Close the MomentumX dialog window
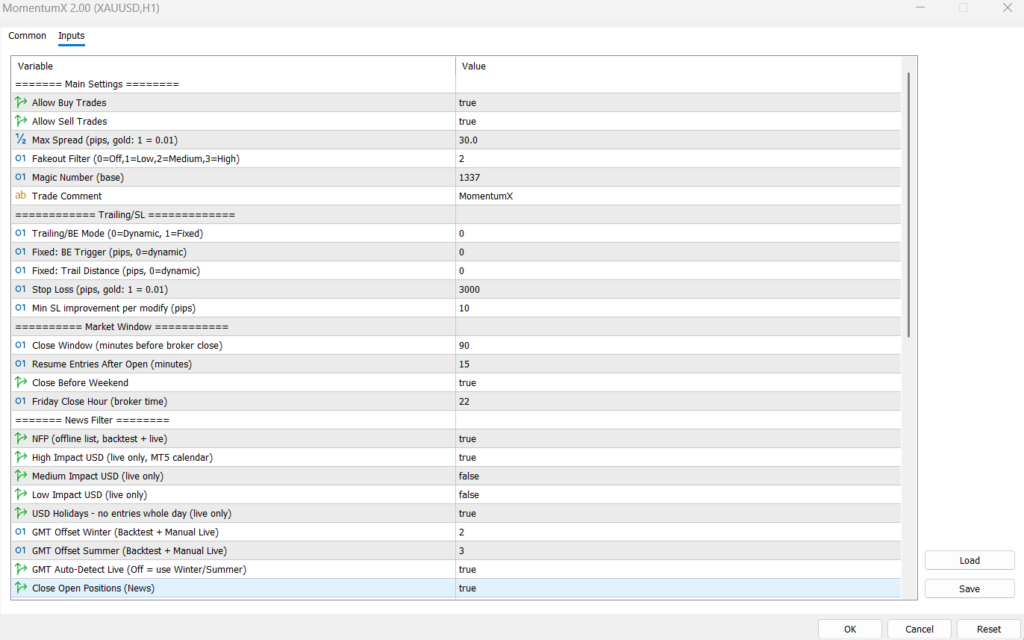The height and width of the screenshot is (640, 1024). tap(1007, 8)
